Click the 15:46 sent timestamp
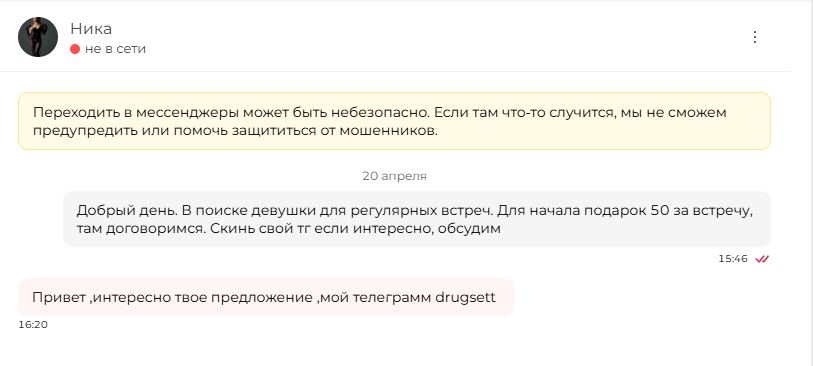This screenshot has height=366, width=813. (x=733, y=259)
